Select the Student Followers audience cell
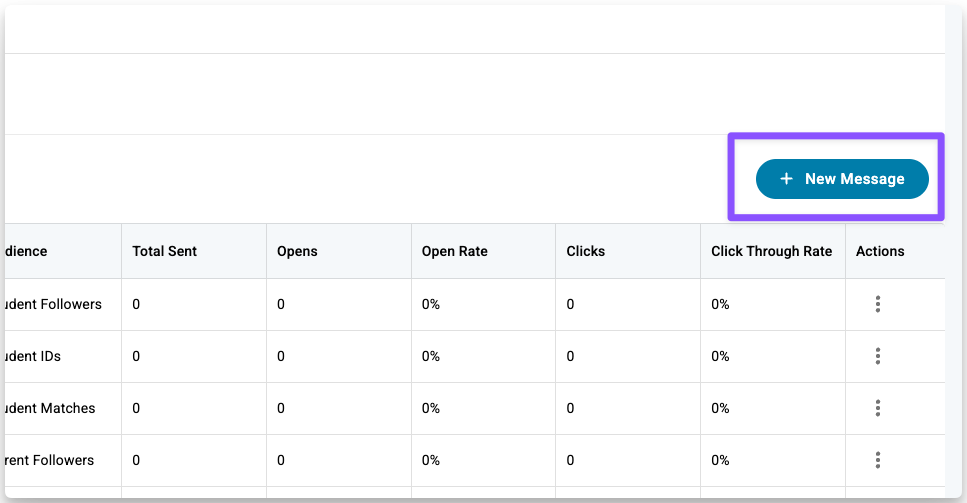The image size is (967, 503). (x=54, y=304)
